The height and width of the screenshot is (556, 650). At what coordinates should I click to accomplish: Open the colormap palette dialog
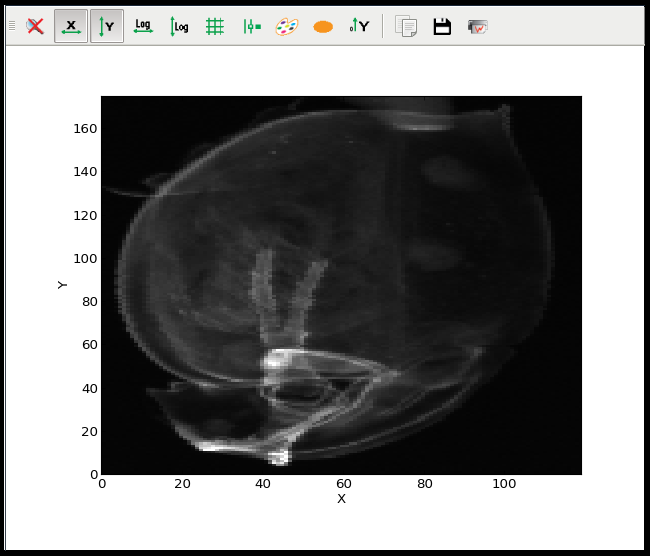click(x=287, y=26)
